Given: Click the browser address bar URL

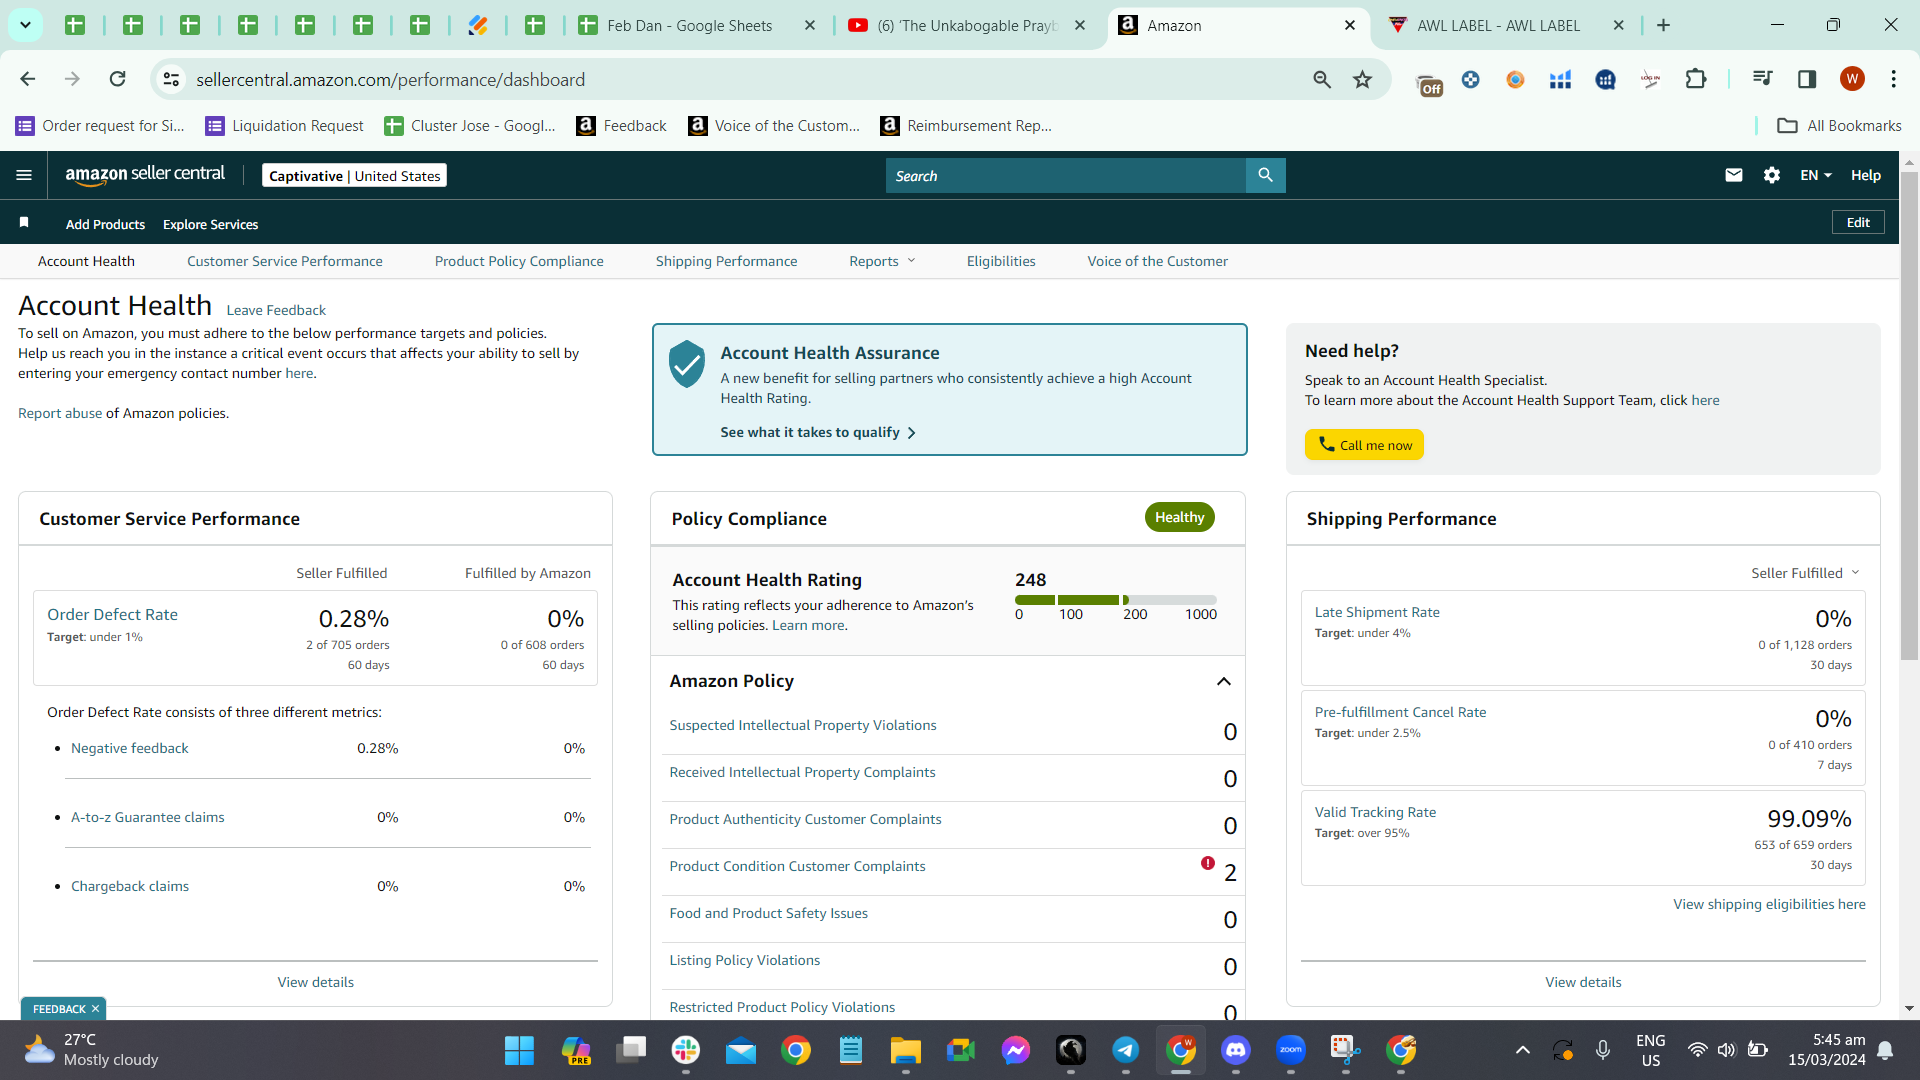Looking at the screenshot, I should pos(390,79).
